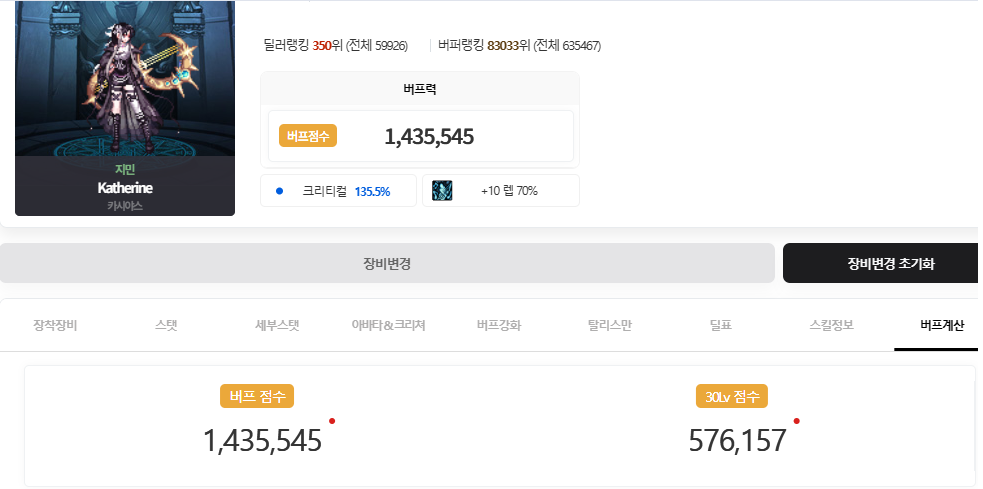
Task: Switch to the 탈리스만 tab
Action: pos(610,325)
